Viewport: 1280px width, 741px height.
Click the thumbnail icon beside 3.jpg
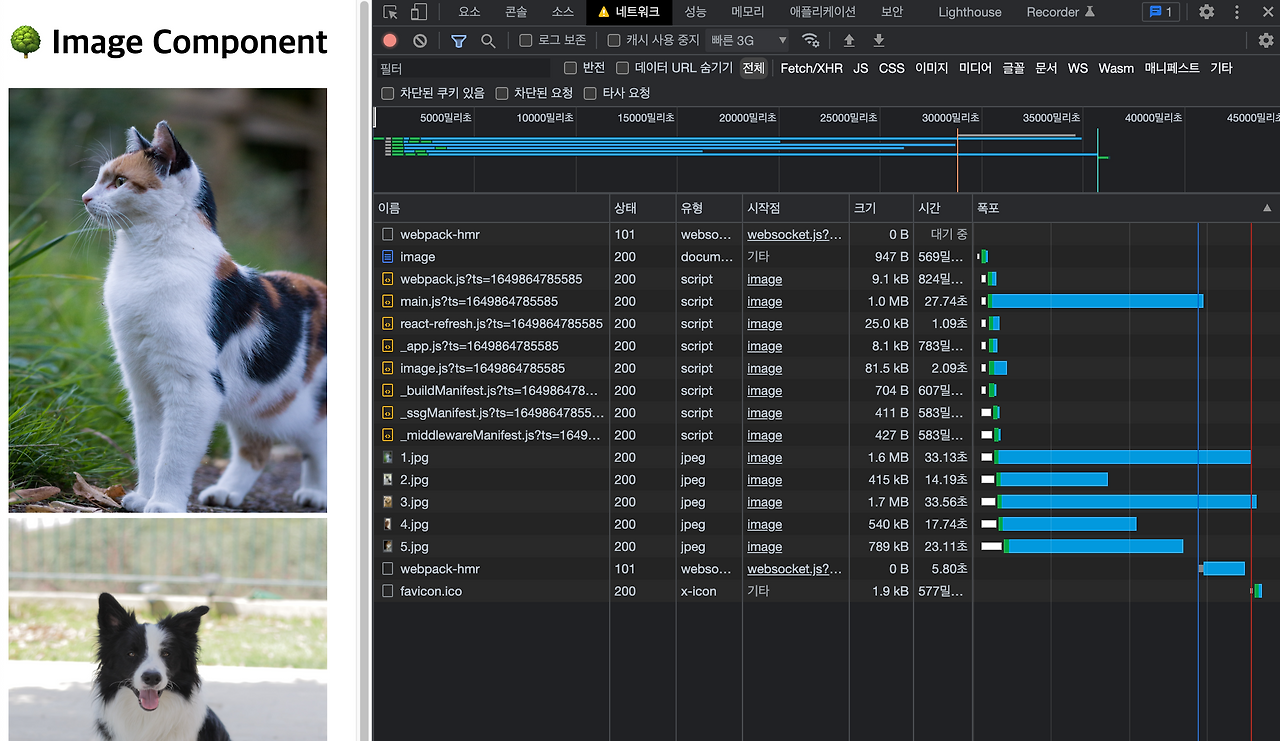coord(388,502)
